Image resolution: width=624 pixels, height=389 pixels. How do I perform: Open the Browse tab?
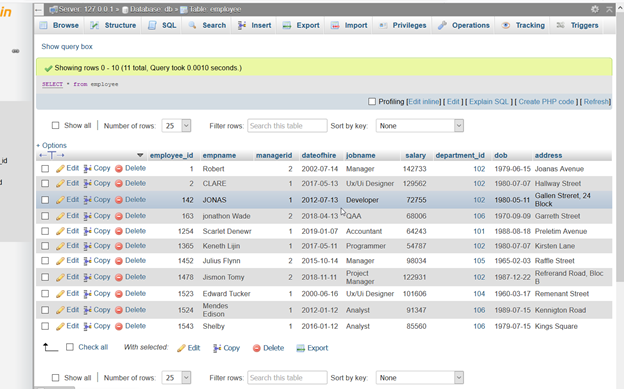coord(59,25)
